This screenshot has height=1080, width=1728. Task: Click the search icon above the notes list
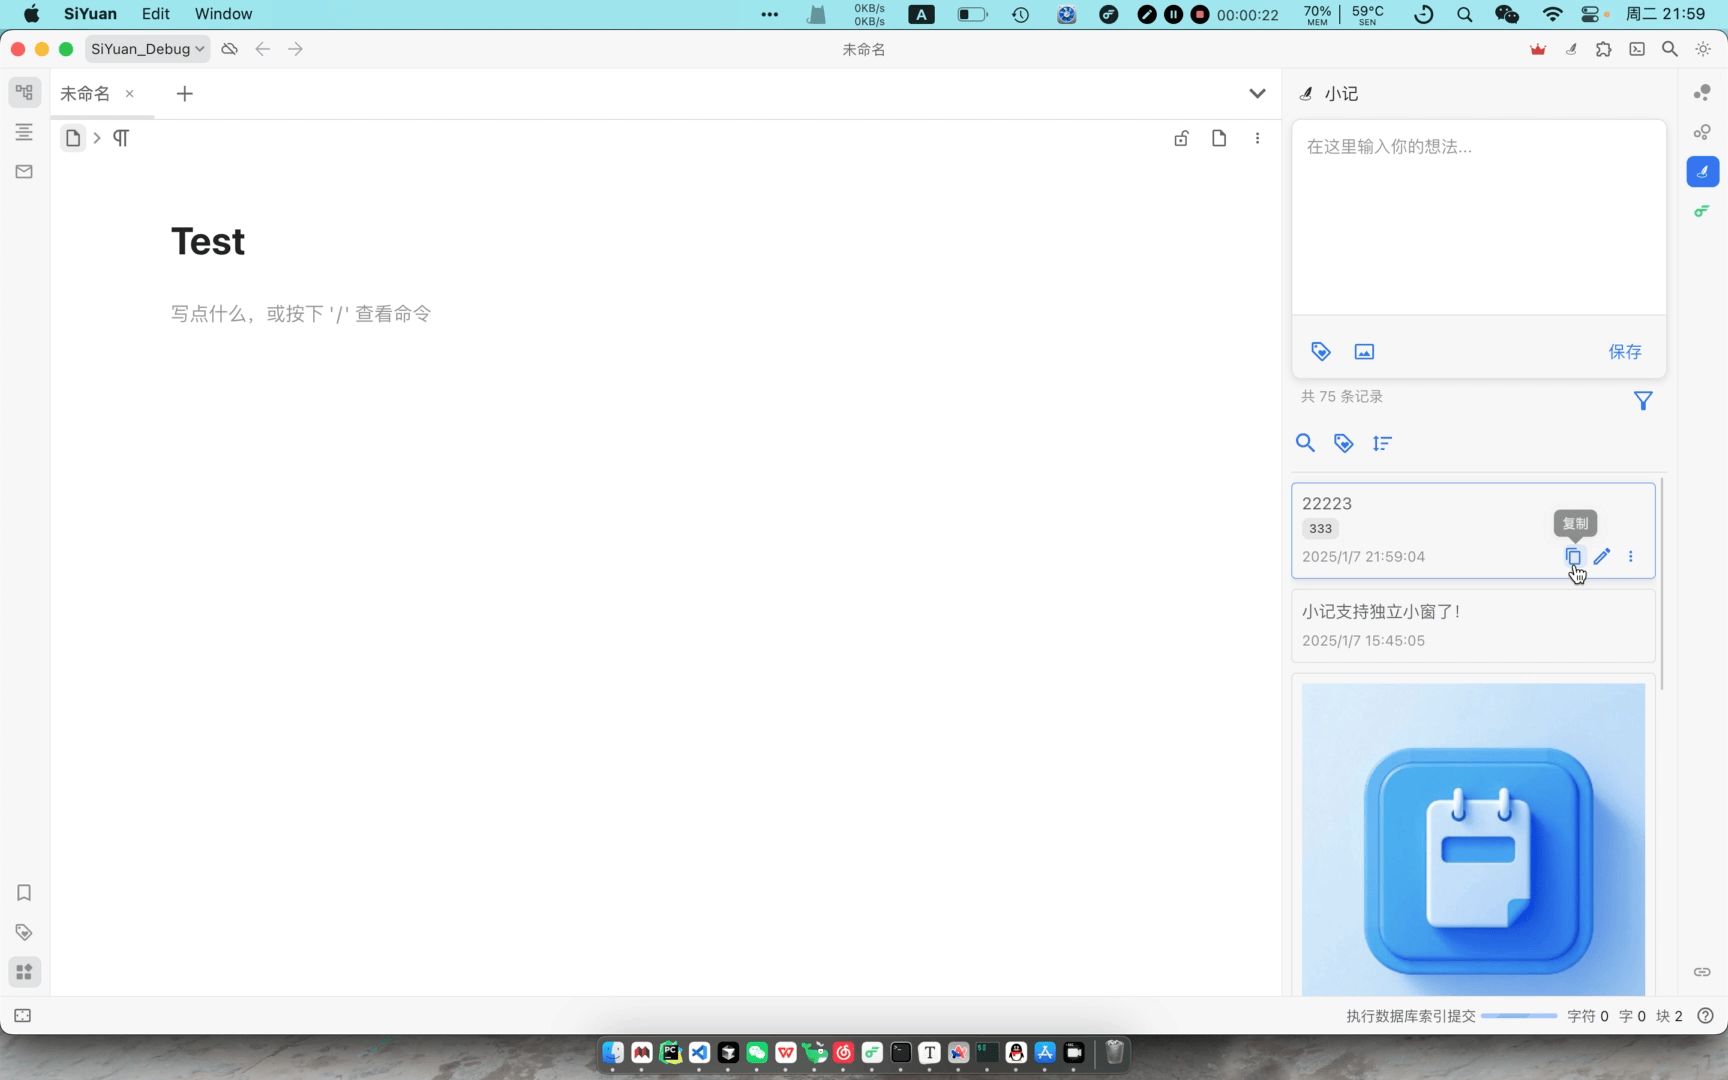tap(1305, 443)
